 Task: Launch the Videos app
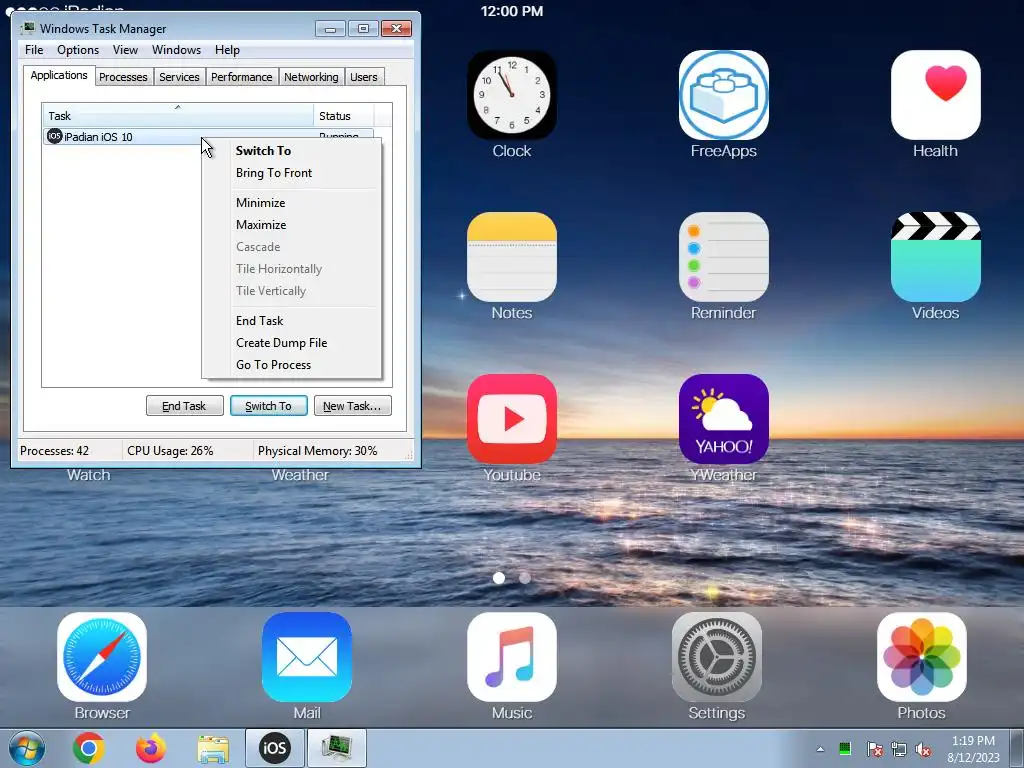935,257
